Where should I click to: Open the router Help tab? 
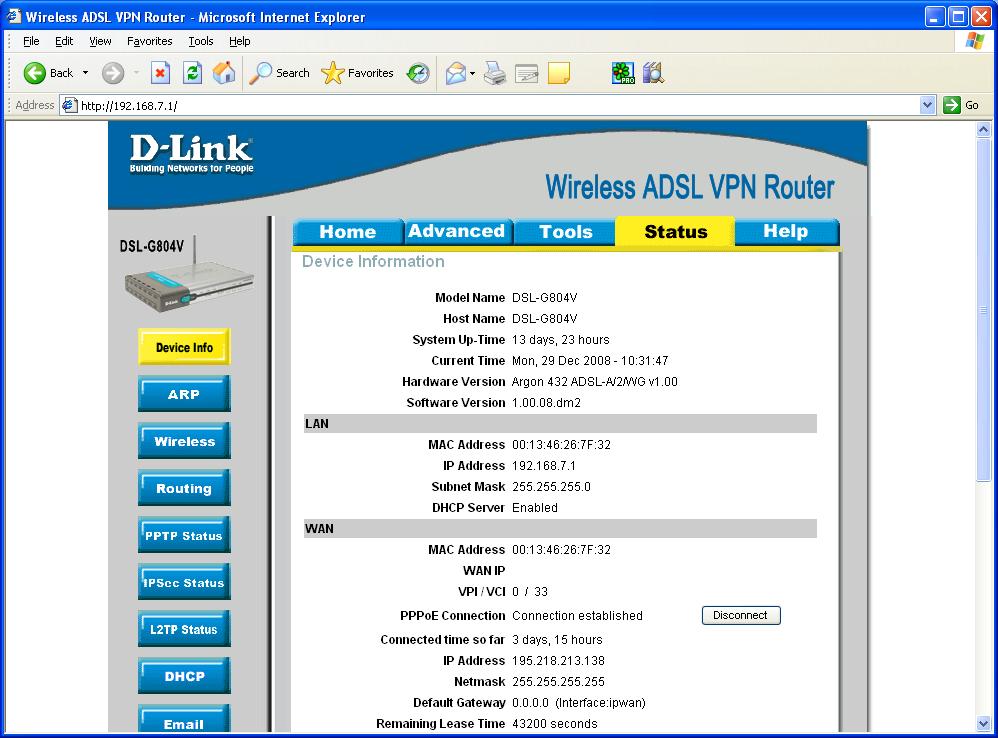pyautogui.click(x=786, y=232)
